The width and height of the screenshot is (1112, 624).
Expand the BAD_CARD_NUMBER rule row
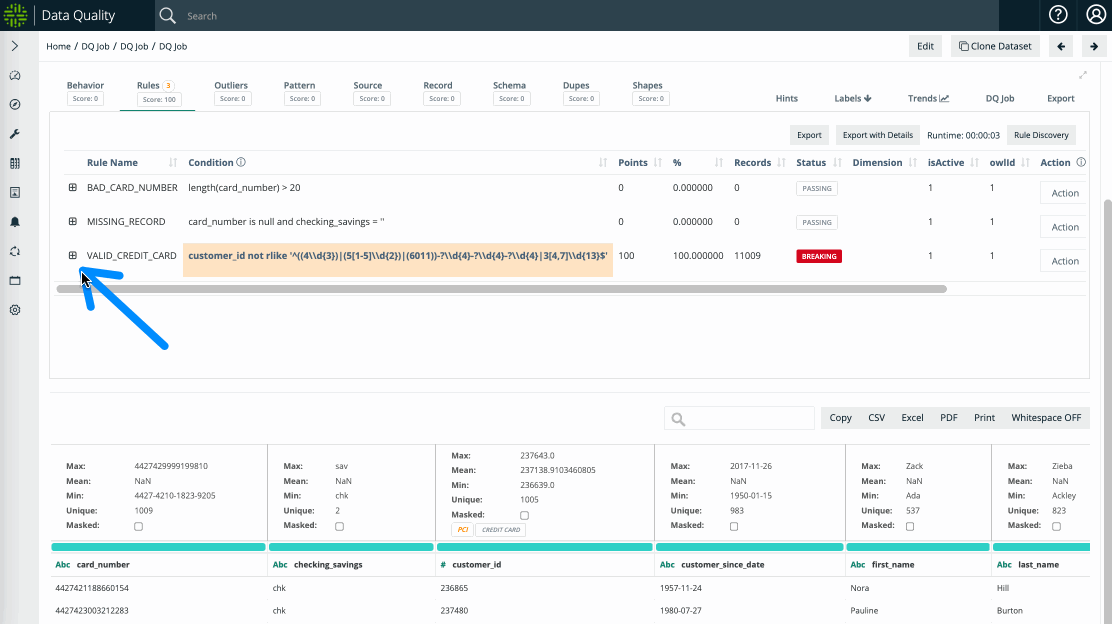73,188
